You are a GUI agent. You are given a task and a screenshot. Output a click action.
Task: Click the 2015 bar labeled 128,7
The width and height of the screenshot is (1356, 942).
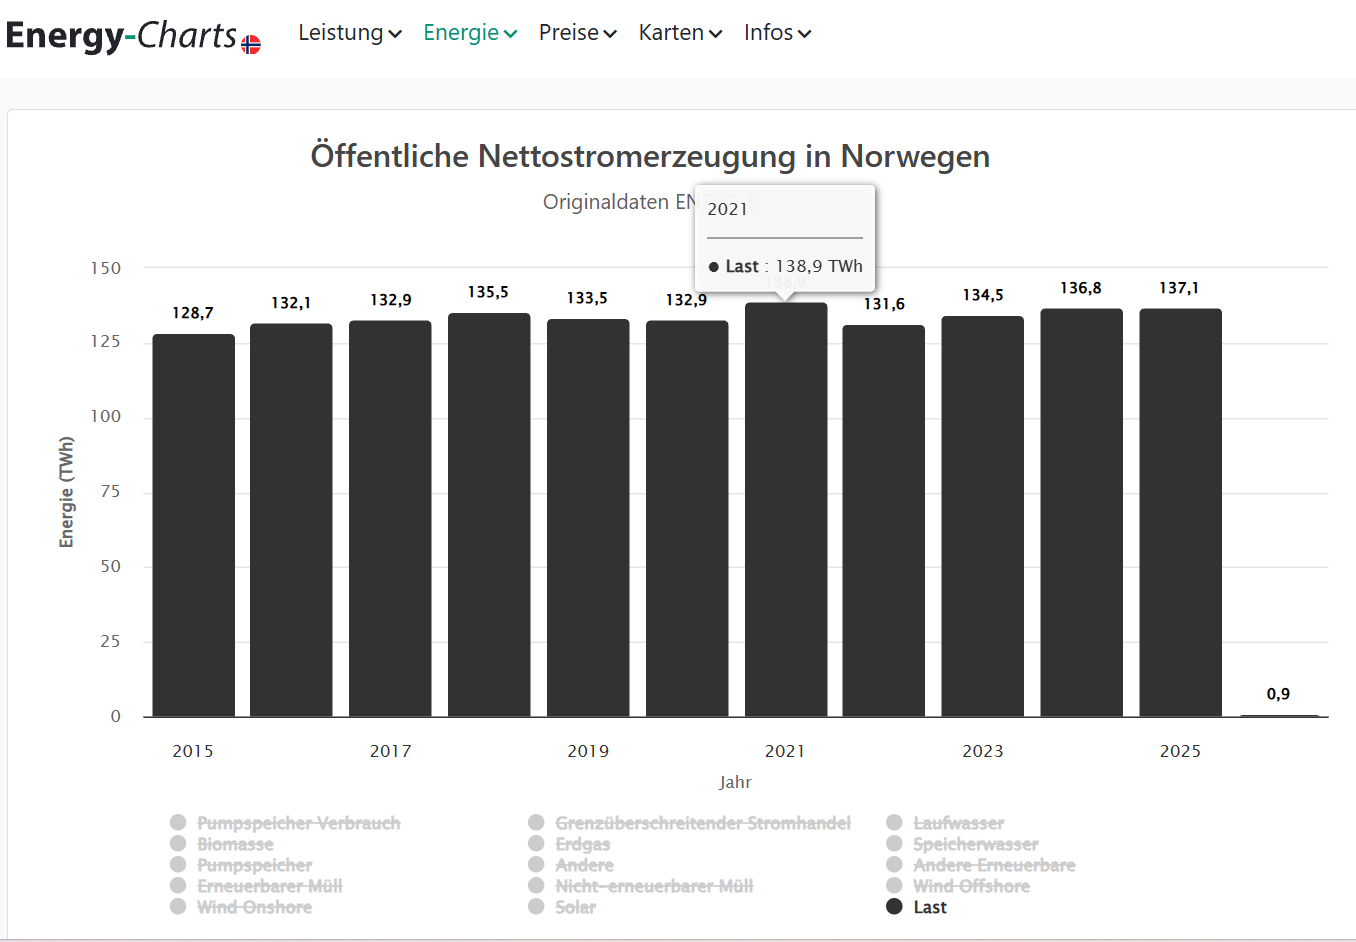coord(193,525)
